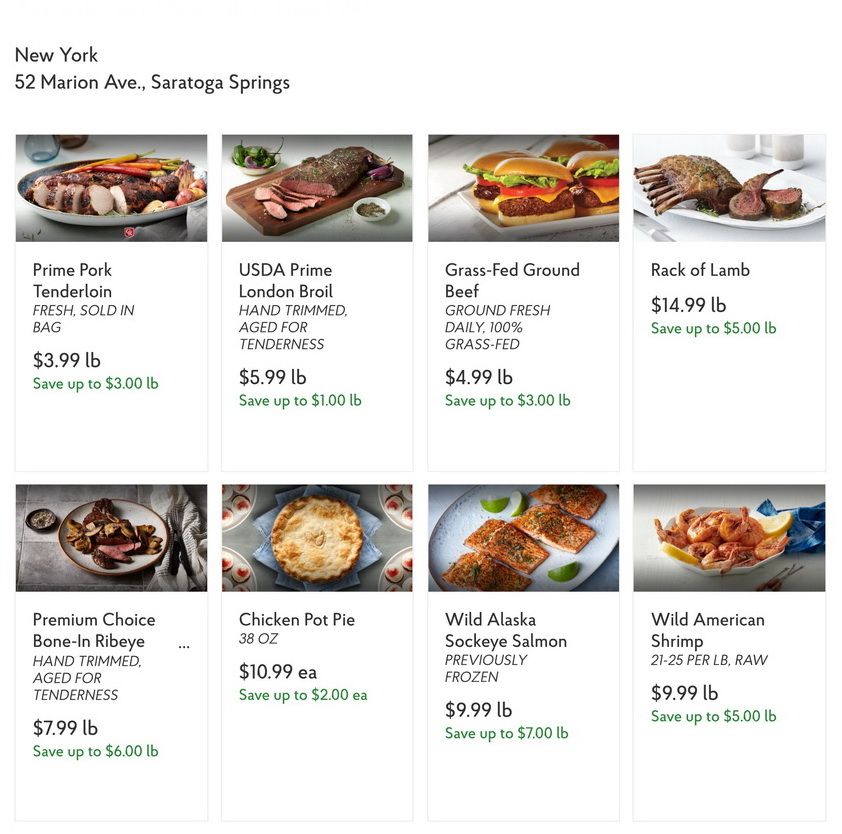Screen dimensions: 842x834
Task: Open the Prime Pork Tenderloin product title
Action: 72,280
